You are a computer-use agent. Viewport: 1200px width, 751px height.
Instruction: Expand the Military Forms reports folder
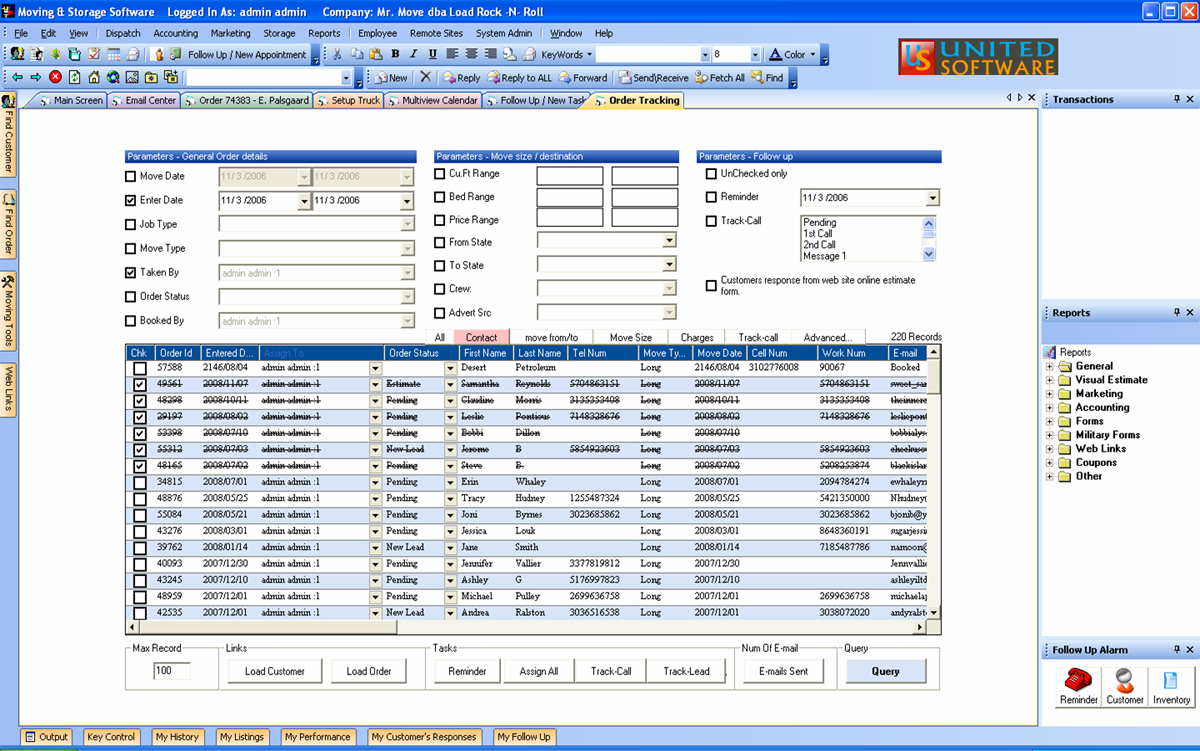coord(1050,435)
